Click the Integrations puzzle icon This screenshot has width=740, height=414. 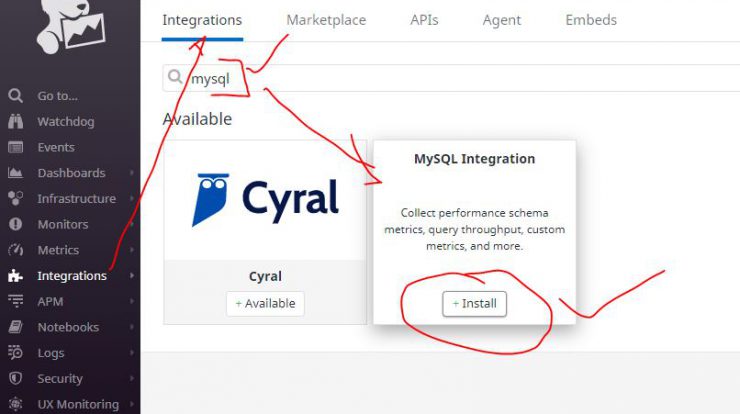(x=15, y=276)
